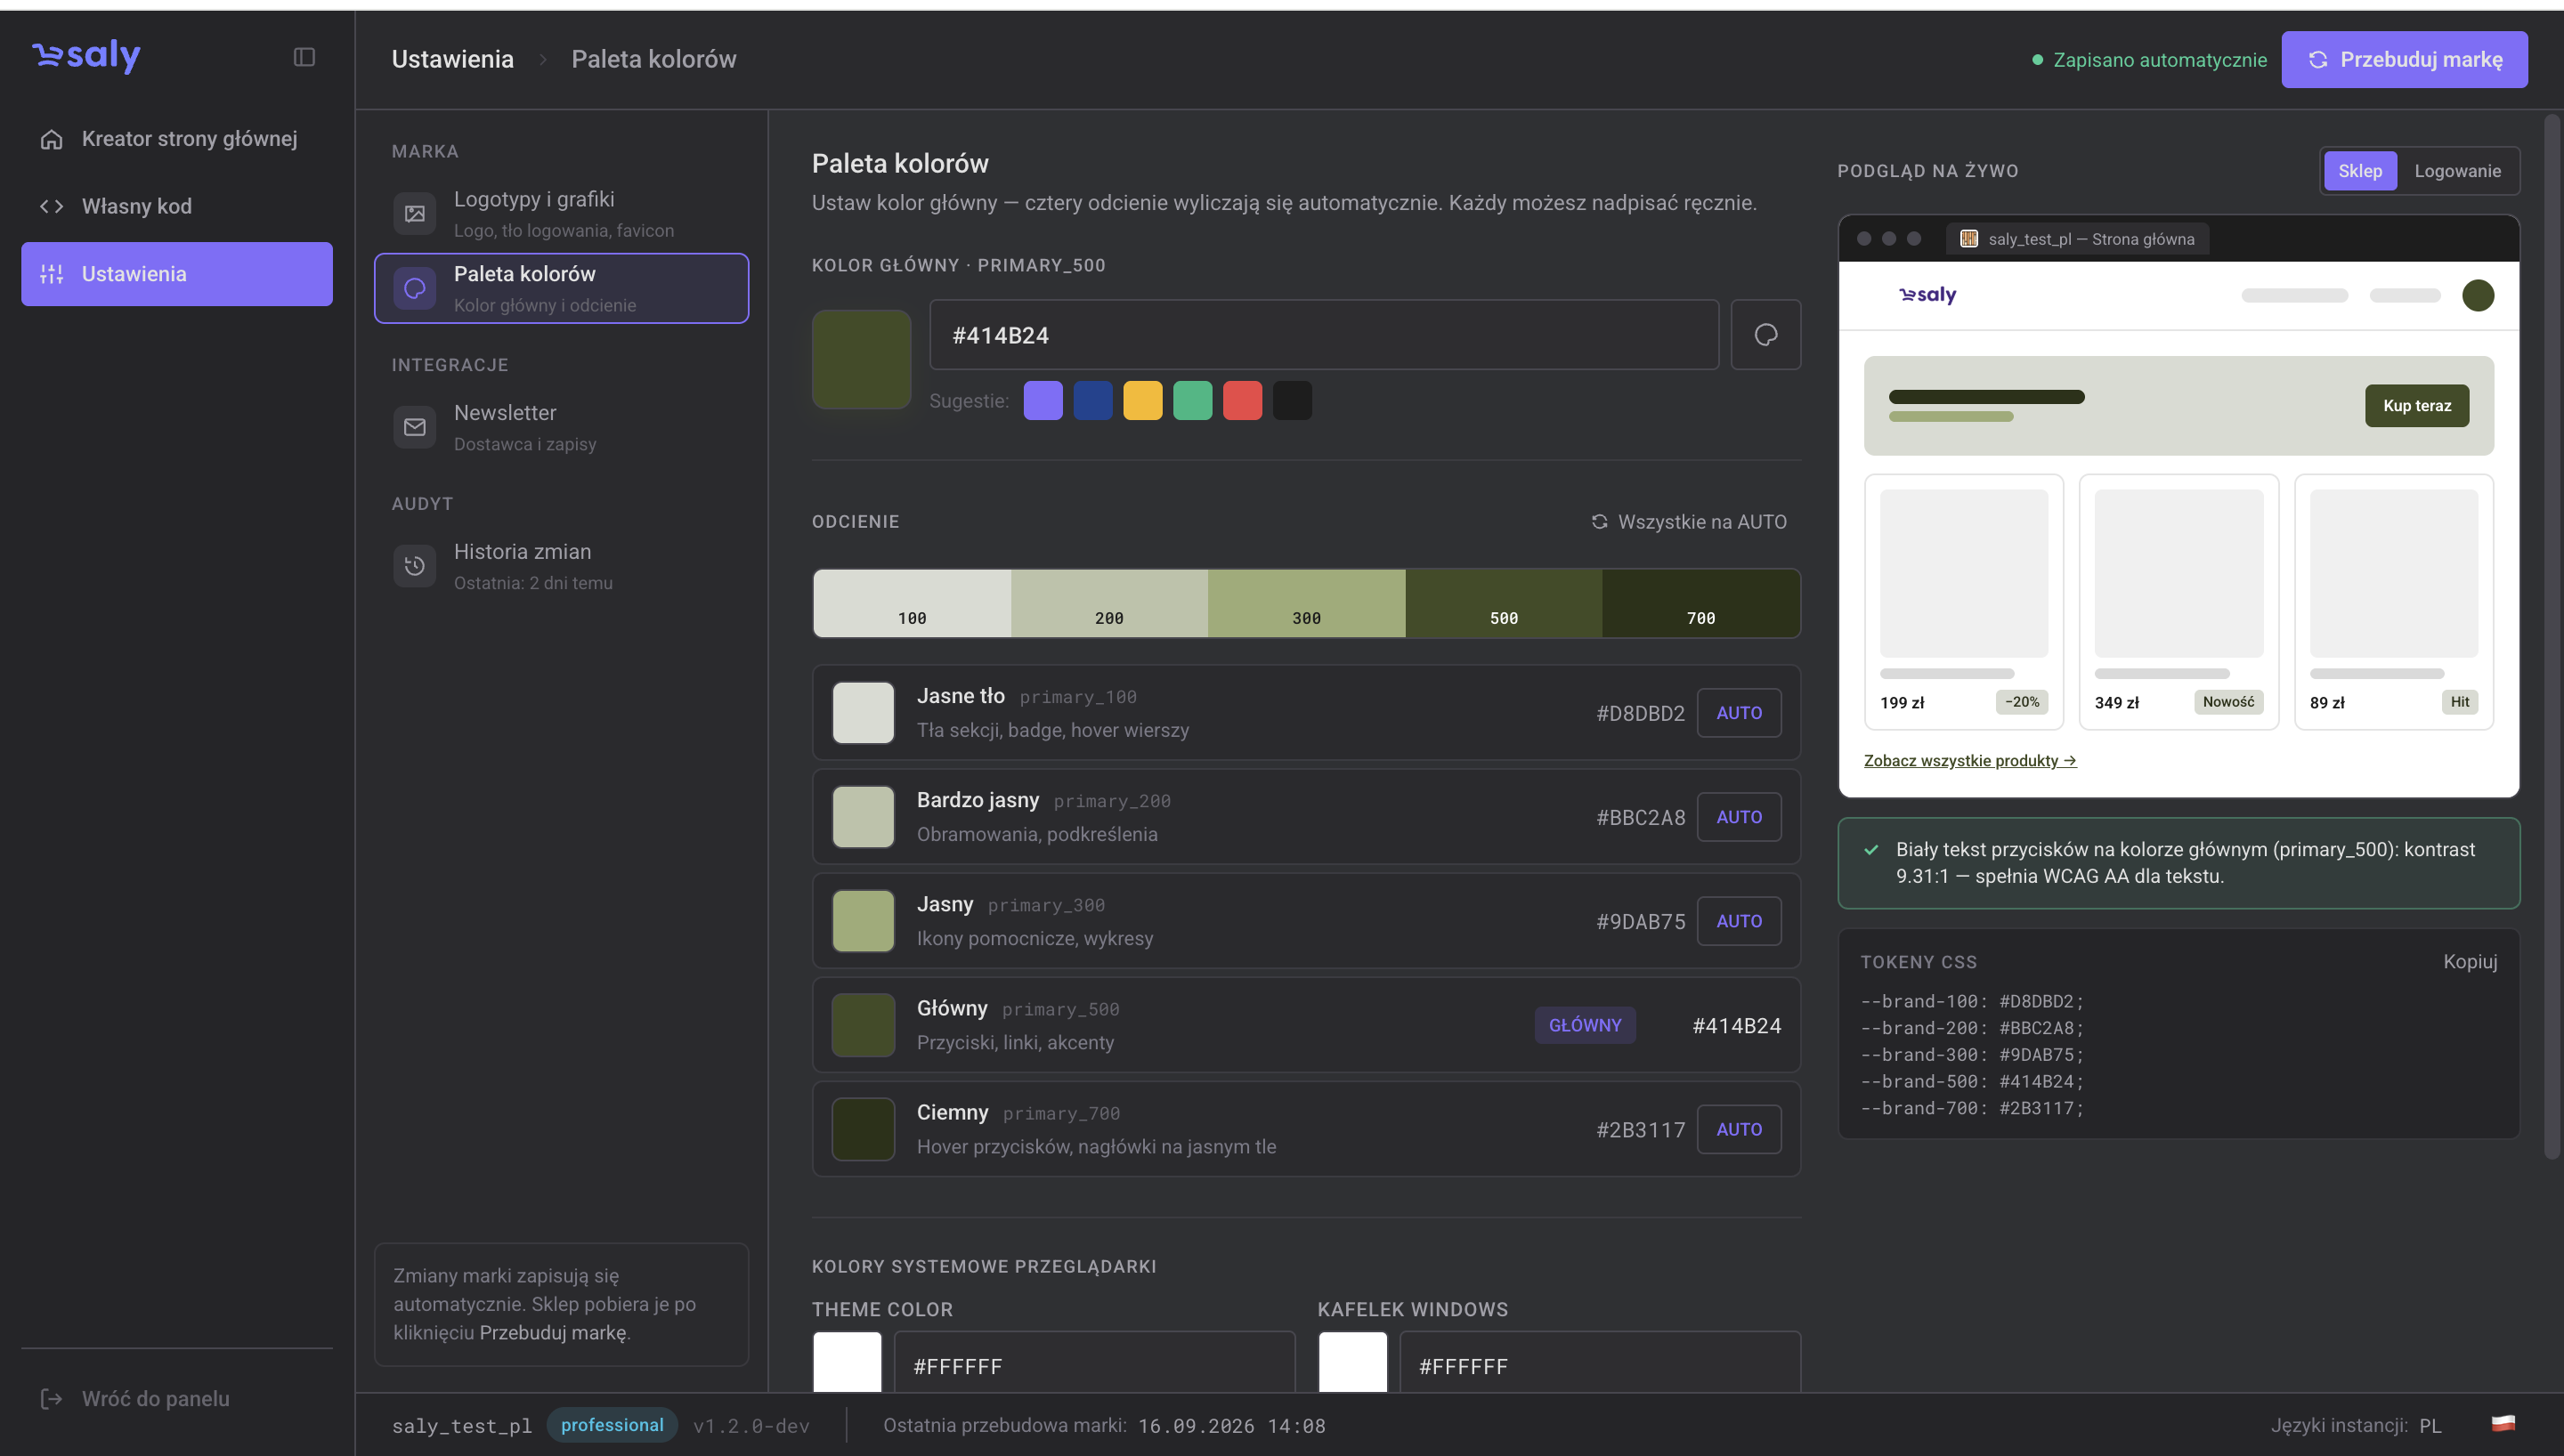
Task: Pick the green suggestion swatch
Action: pos(1192,401)
